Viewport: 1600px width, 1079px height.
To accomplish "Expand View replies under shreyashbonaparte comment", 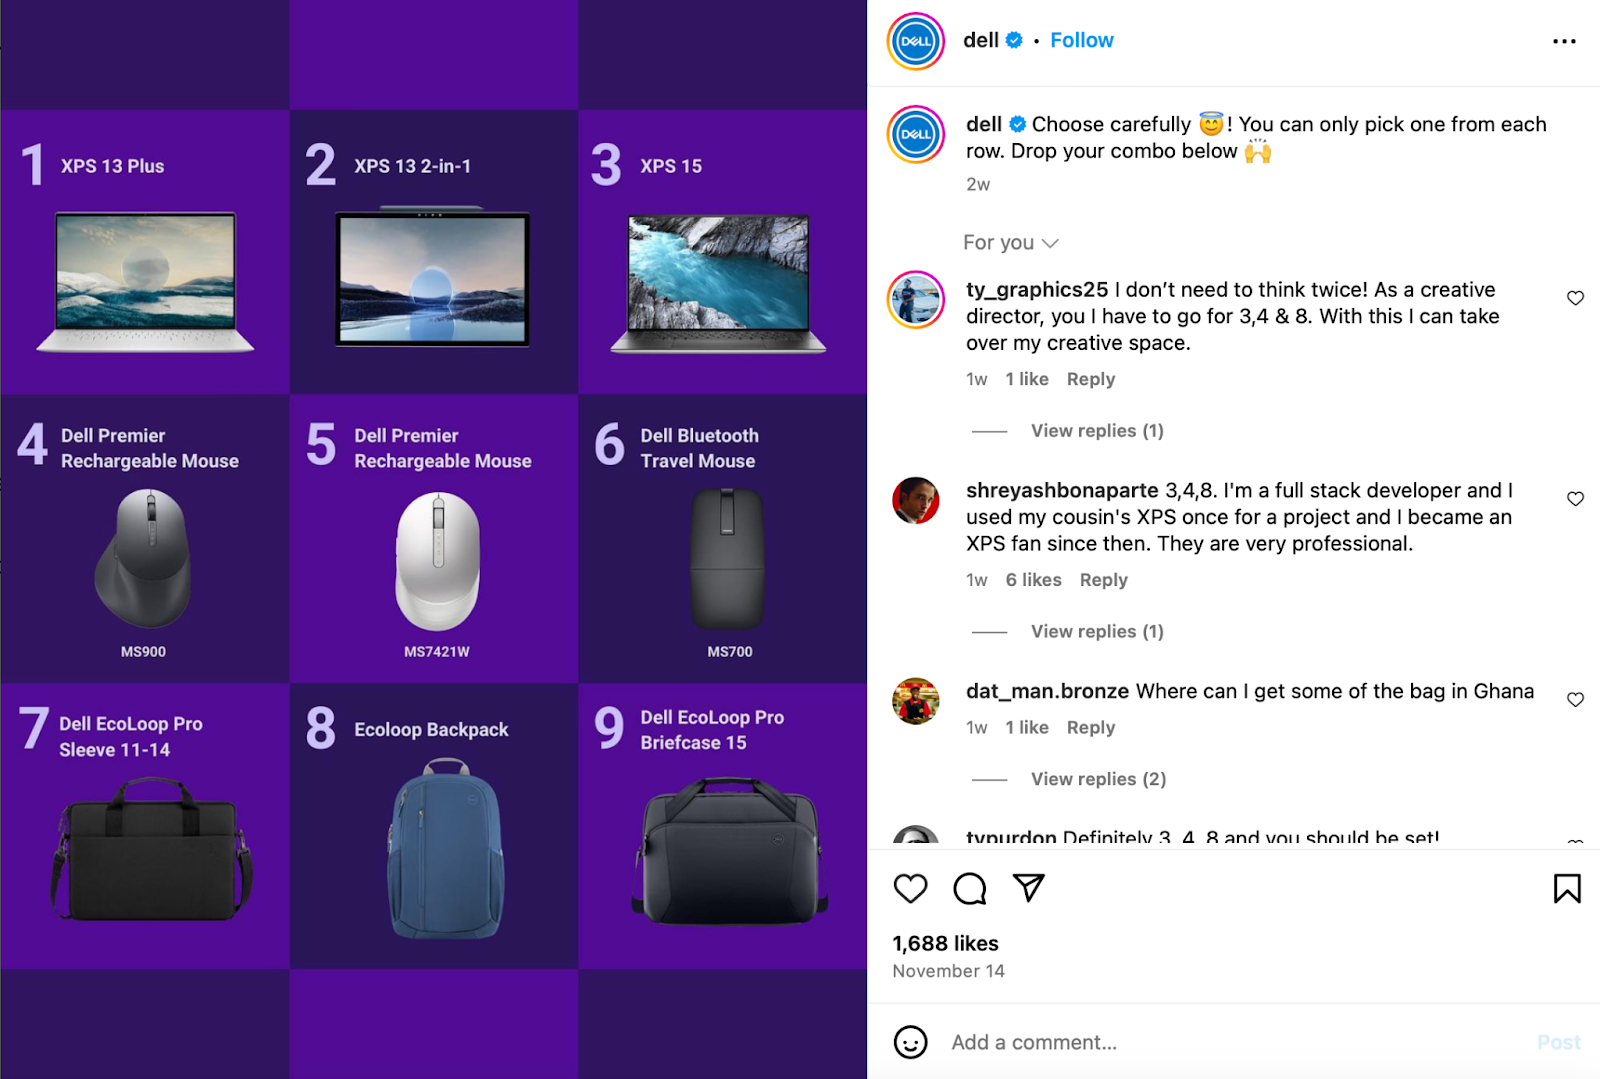I will (1097, 631).
